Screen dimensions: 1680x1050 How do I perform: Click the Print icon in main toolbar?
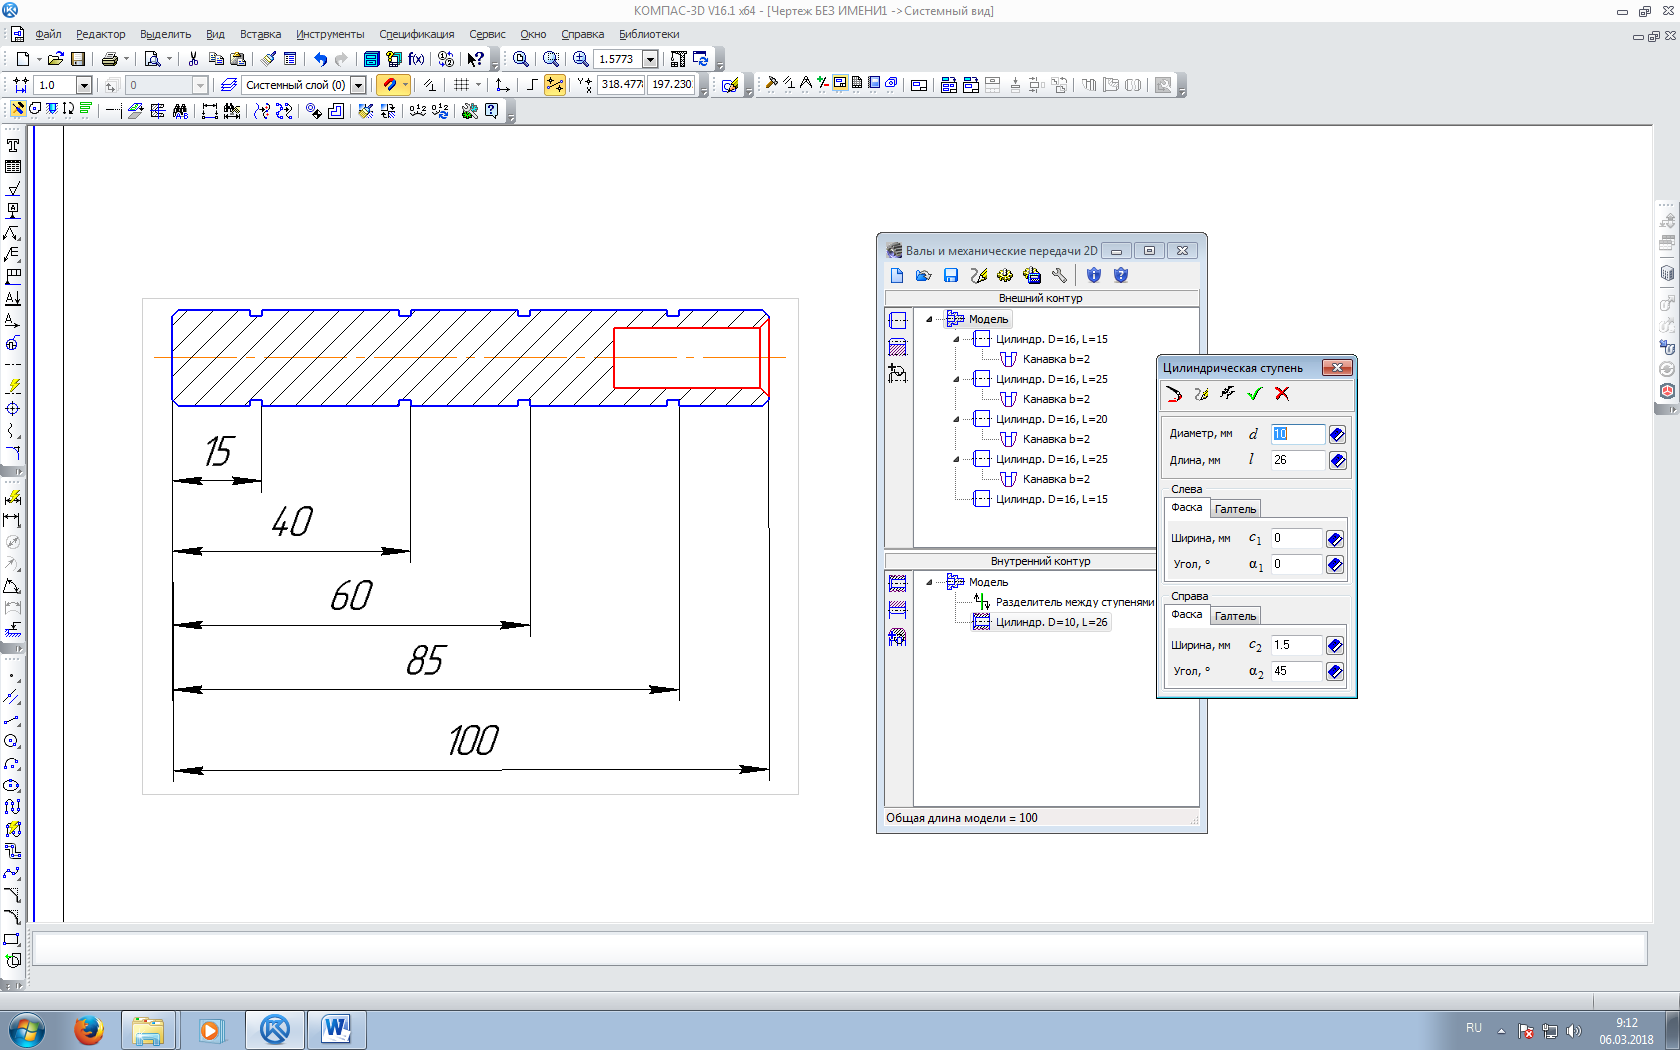point(110,59)
